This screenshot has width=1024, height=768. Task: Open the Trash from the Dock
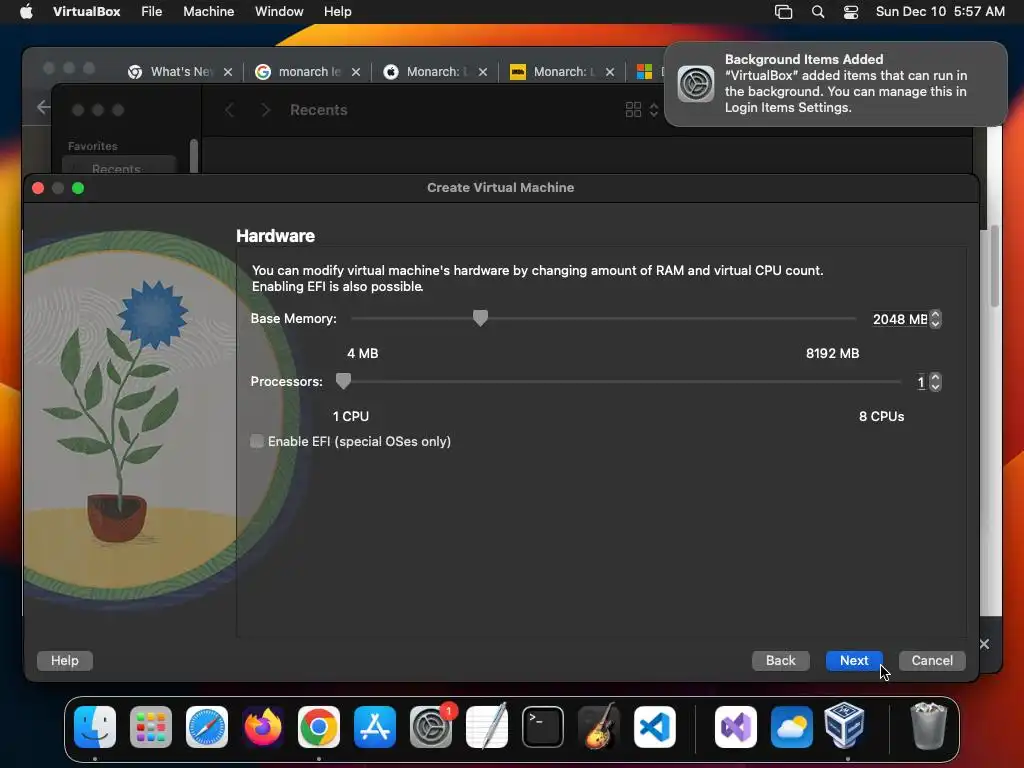928,726
